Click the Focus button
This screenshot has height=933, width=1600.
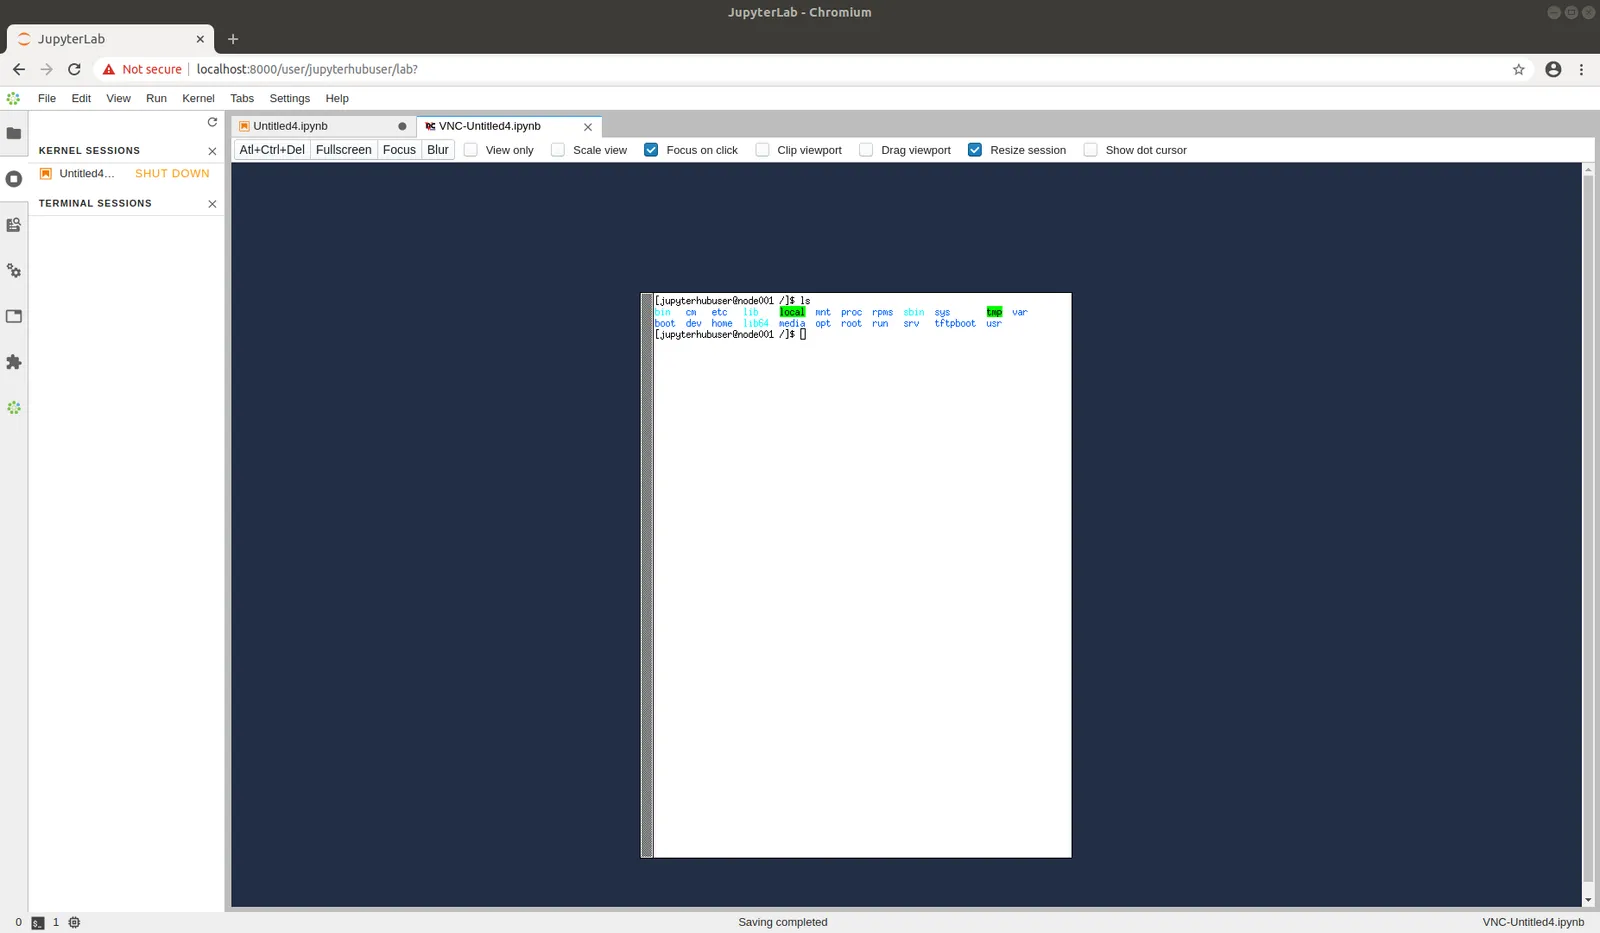tap(399, 150)
